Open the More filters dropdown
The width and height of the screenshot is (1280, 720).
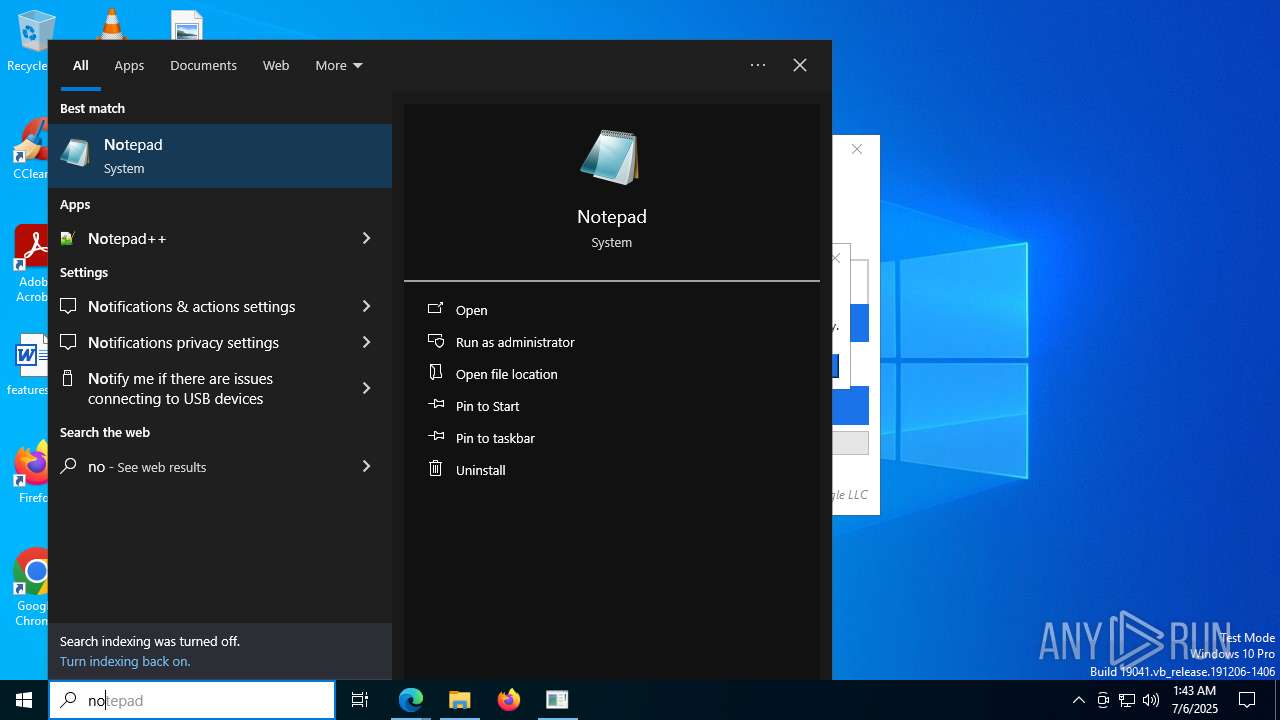(x=339, y=65)
